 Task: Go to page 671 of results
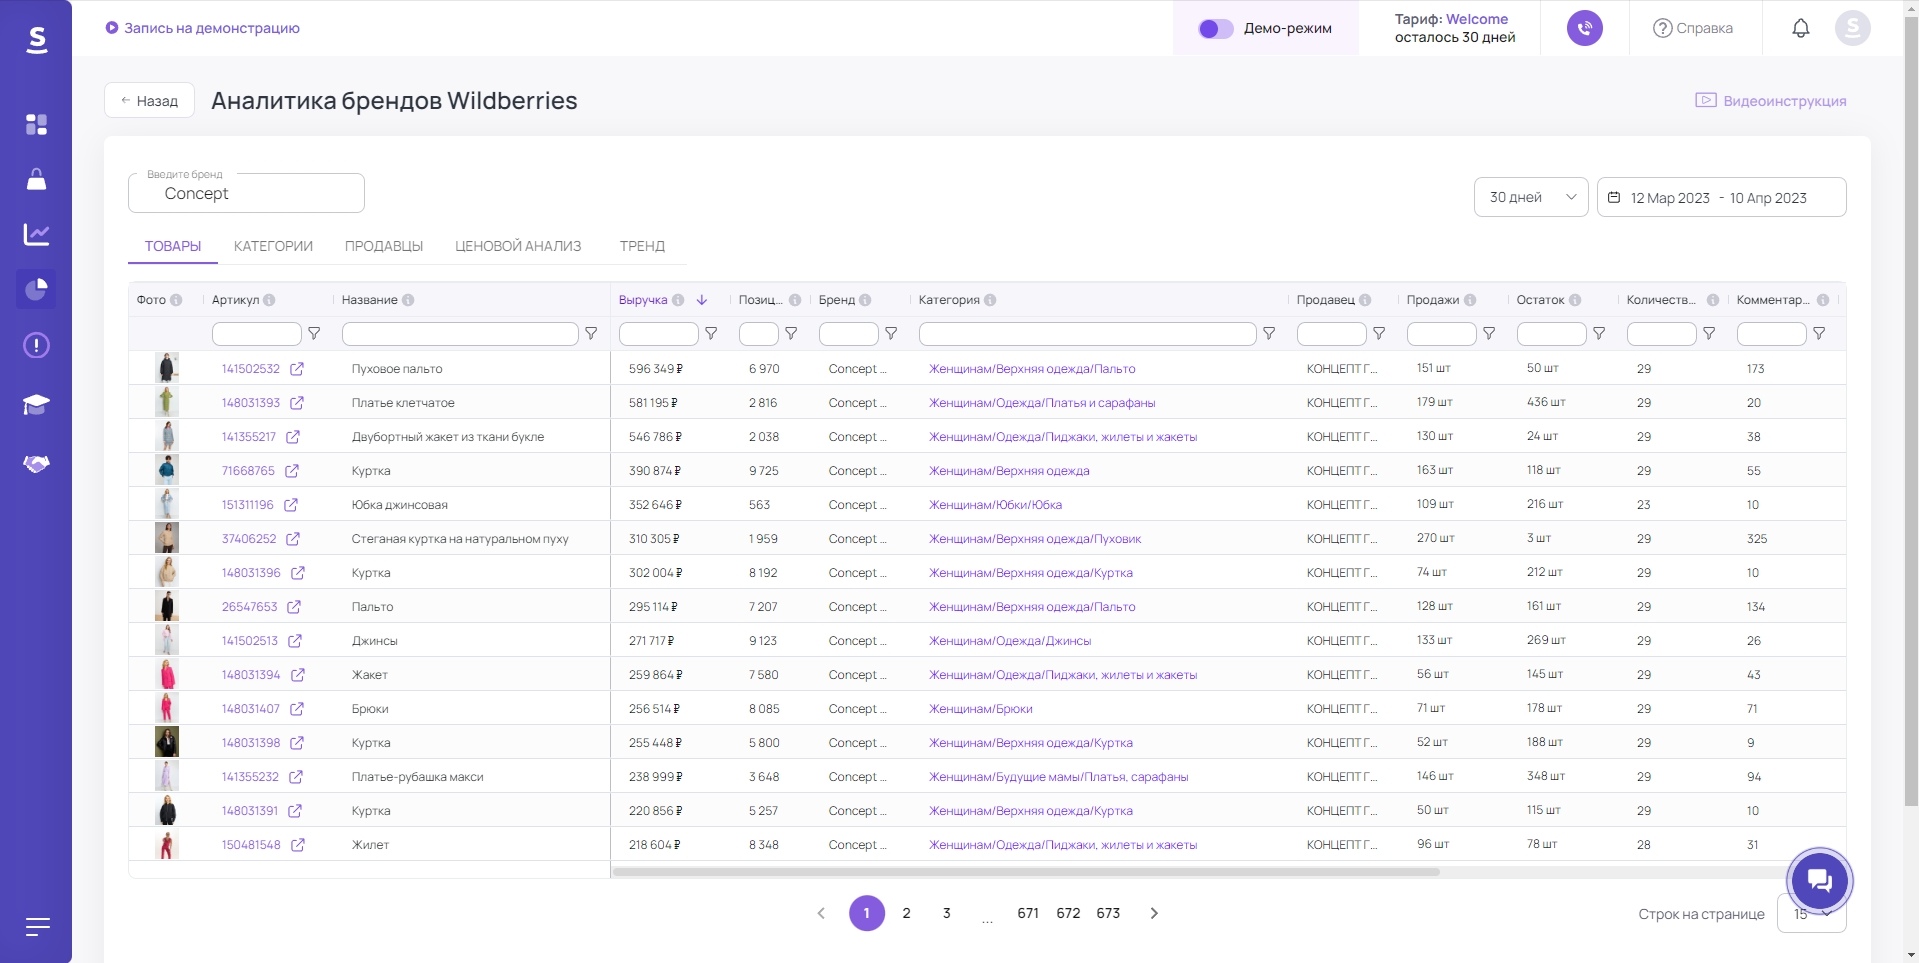pos(1028,913)
